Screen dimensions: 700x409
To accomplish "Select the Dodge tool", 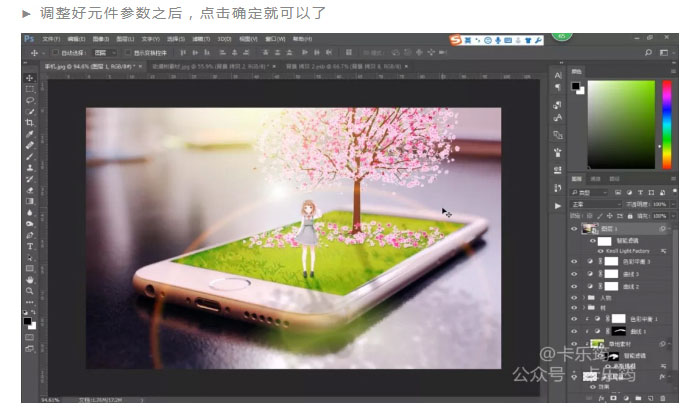I will point(29,224).
